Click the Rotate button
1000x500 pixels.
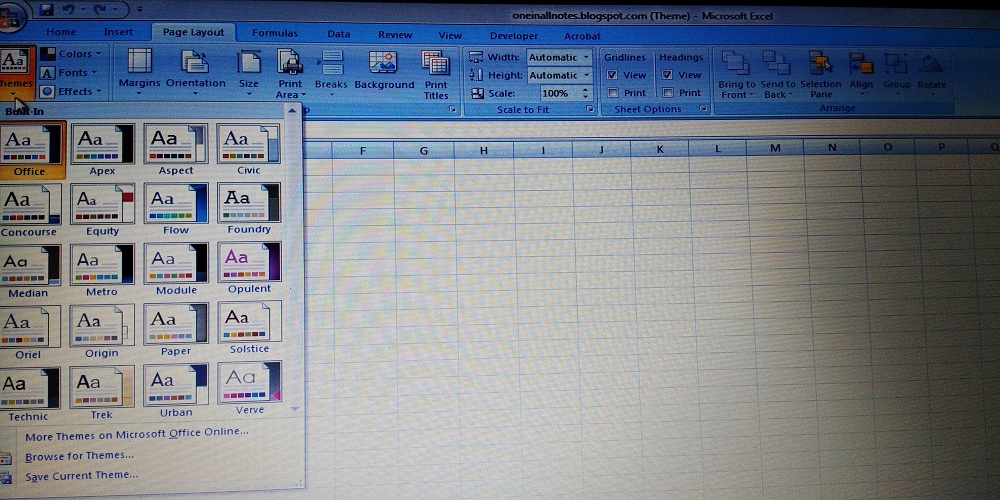(x=932, y=74)
